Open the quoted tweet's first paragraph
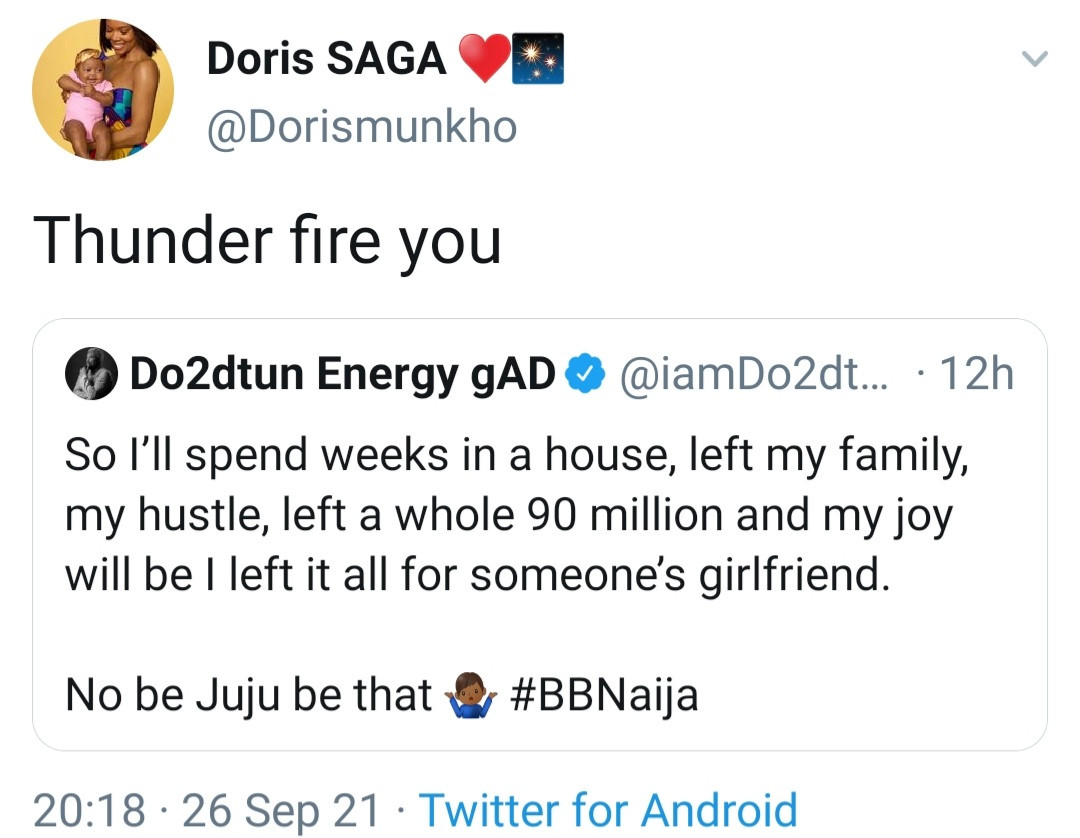The height and width of the screenshot is (838, 1080). click(510, 517)
